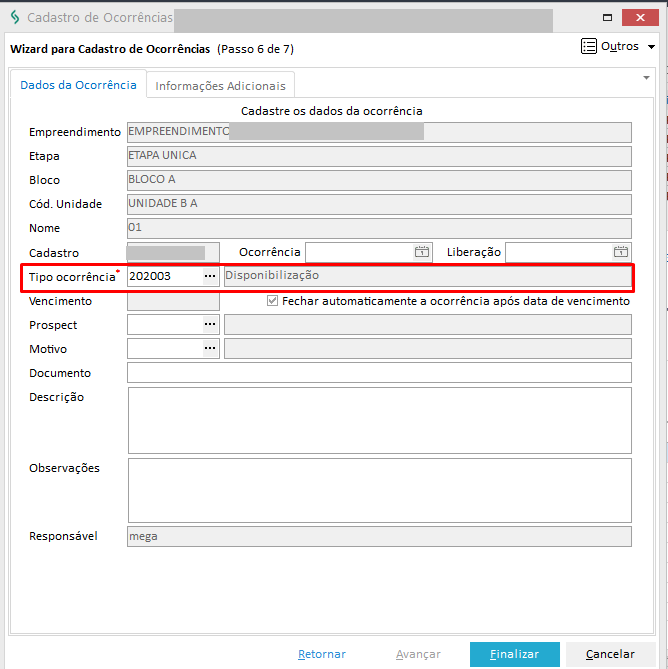Toggle Fechar automaticamente a ocorrência checkbox

coord(273,301)
